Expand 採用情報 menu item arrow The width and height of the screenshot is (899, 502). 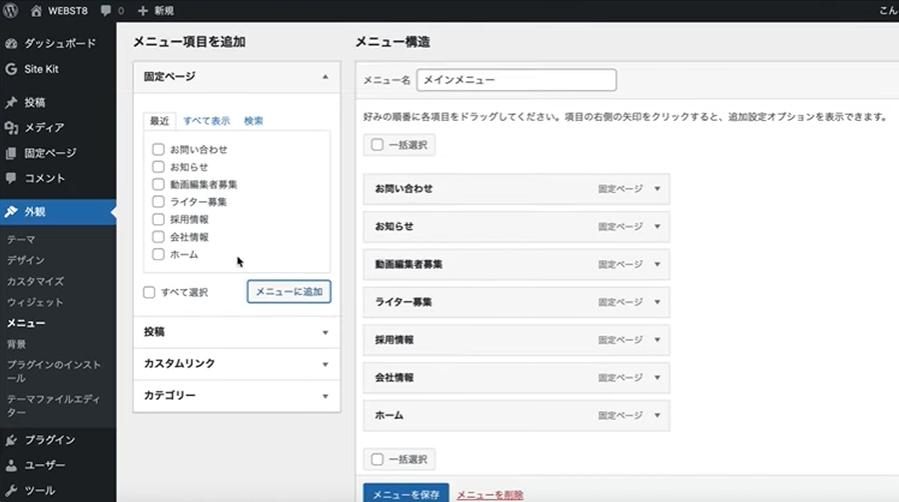pyautogui.click(x=657, y=340)
